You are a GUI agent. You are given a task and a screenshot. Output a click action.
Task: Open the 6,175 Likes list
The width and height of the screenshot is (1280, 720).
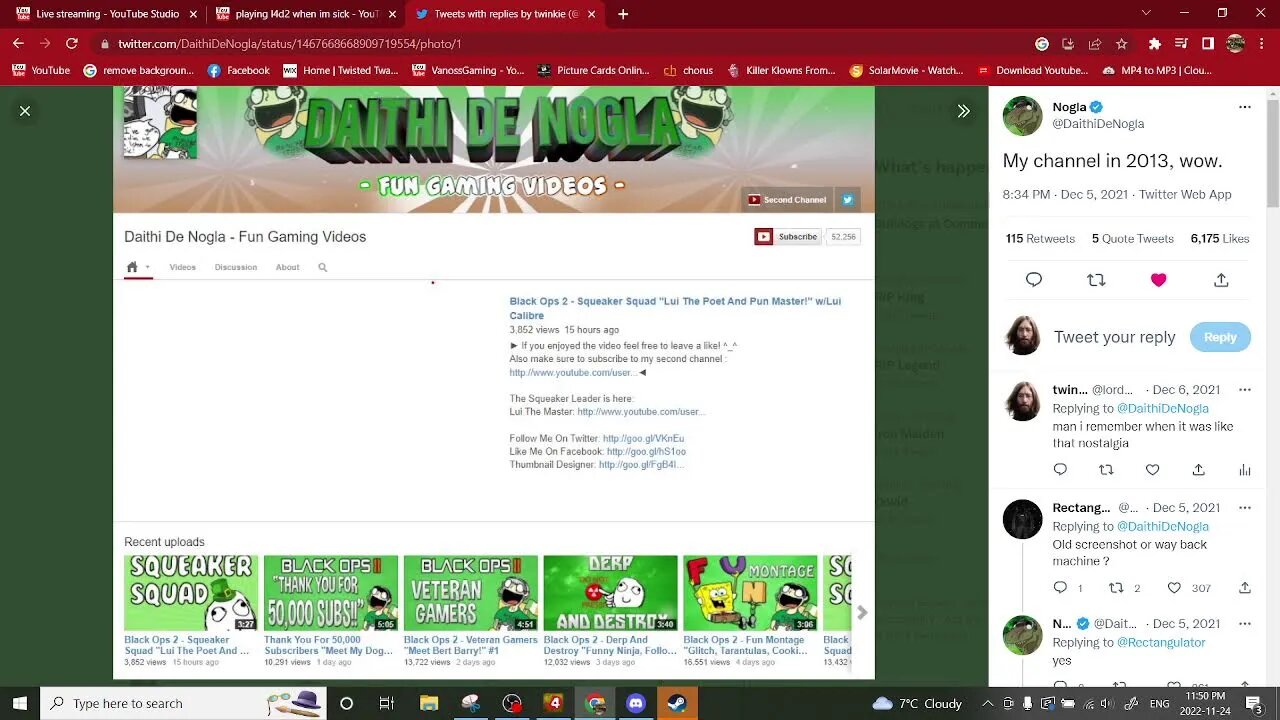pyautogui.click(x=1220, y=239)
